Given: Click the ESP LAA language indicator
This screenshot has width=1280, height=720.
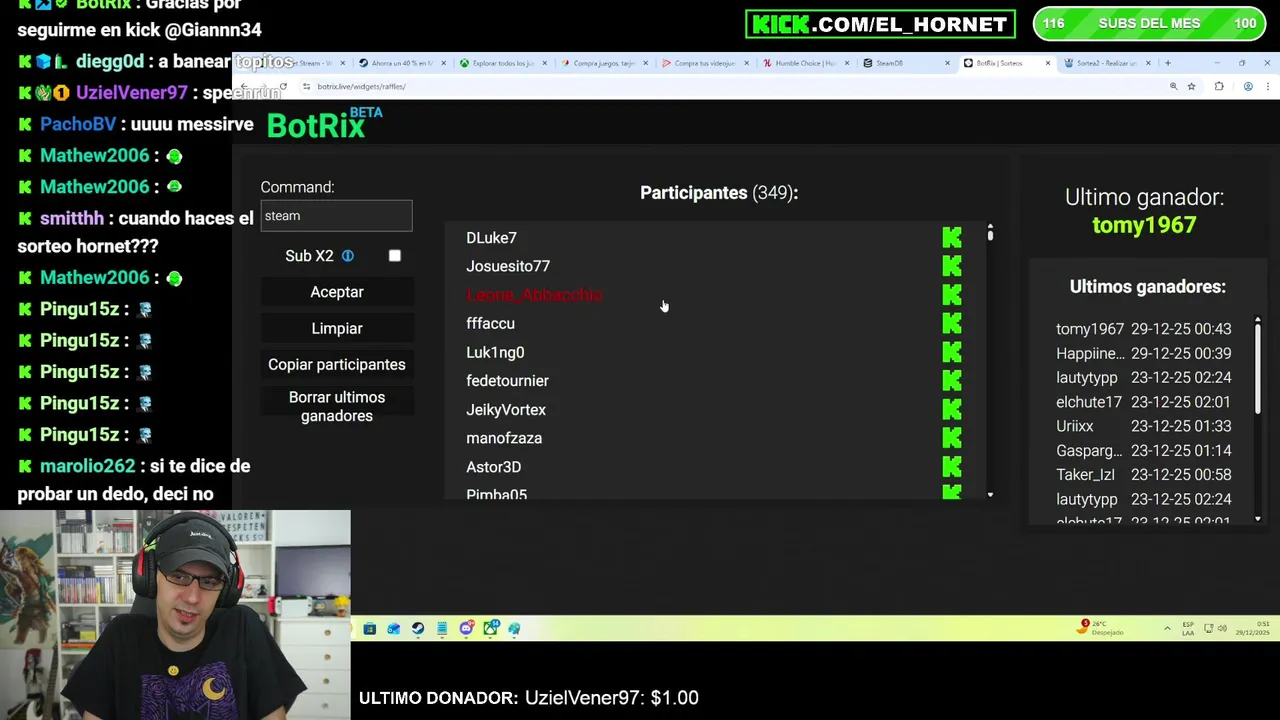Looking at the screenshot, I should tap(1188, 628).
